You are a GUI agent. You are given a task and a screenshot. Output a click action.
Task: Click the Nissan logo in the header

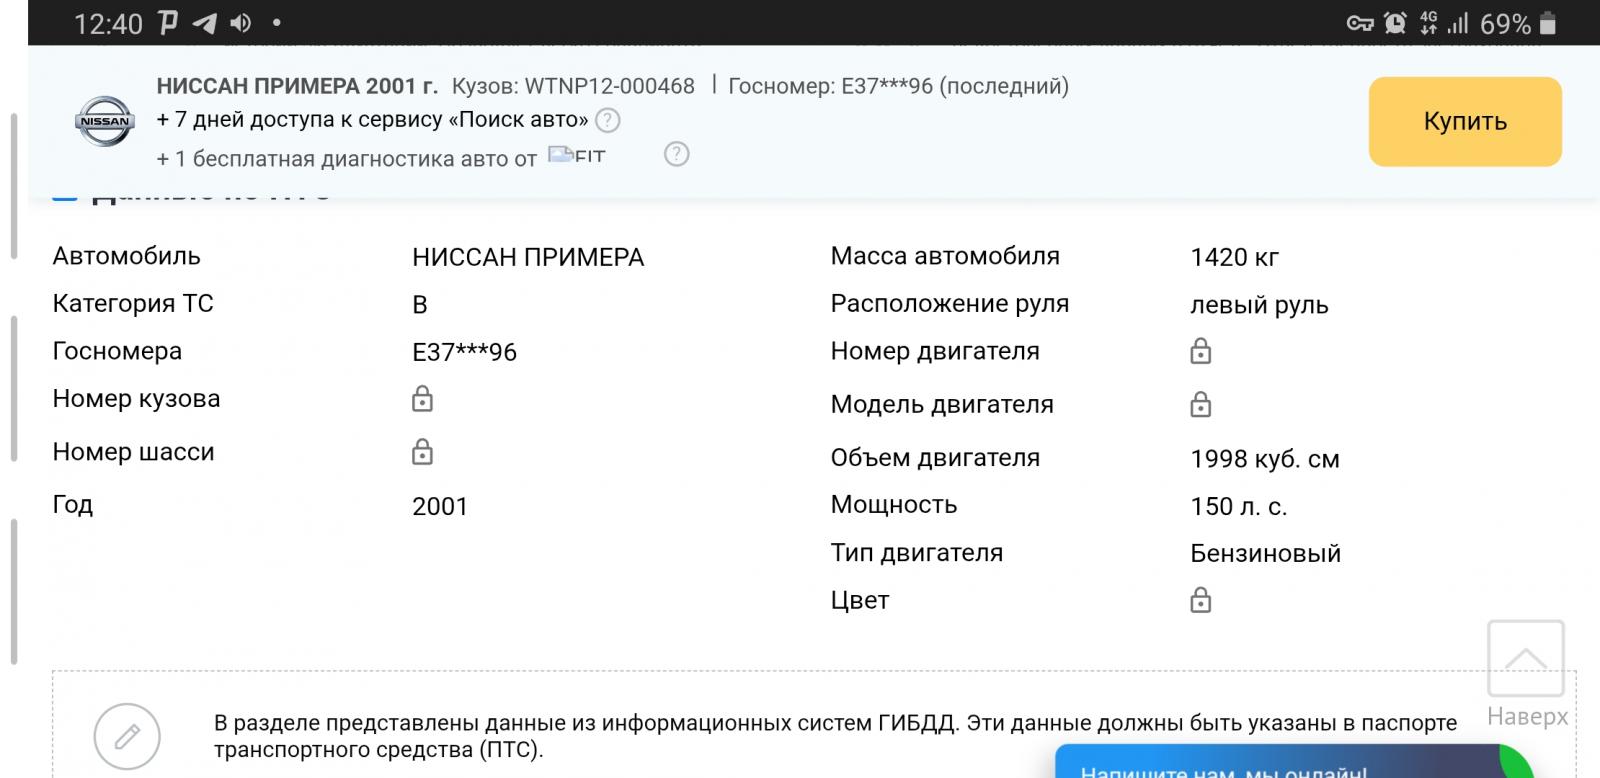click(105, 122)
